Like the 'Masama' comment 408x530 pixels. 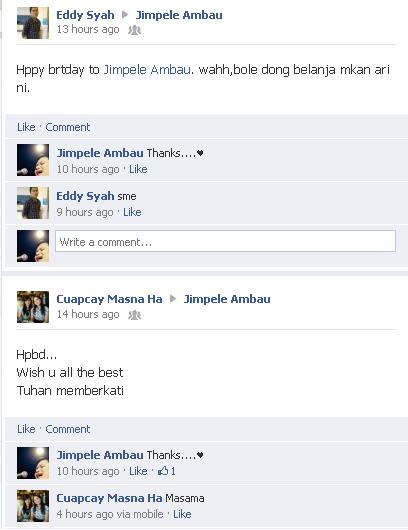point(182,514)
